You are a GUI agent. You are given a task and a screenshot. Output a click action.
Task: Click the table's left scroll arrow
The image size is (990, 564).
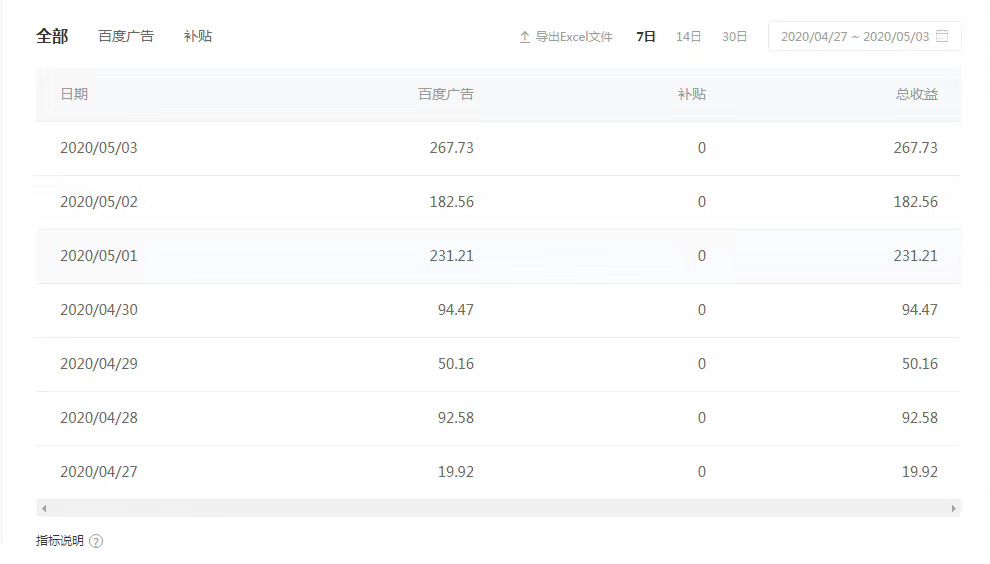click(44, 509)
